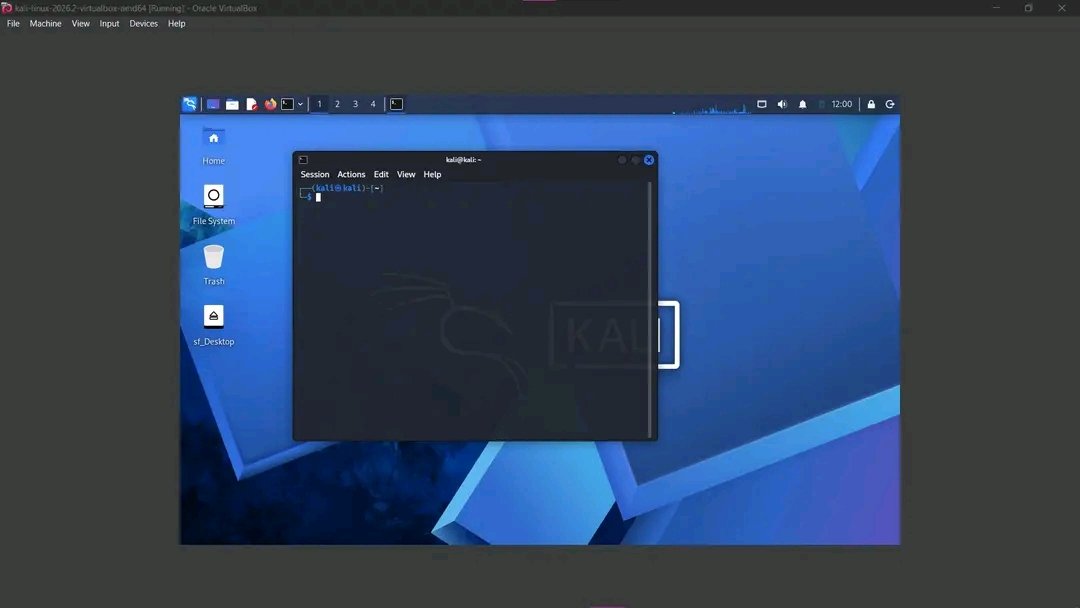Maximize the kali@kali terminal window

point(635,160)
